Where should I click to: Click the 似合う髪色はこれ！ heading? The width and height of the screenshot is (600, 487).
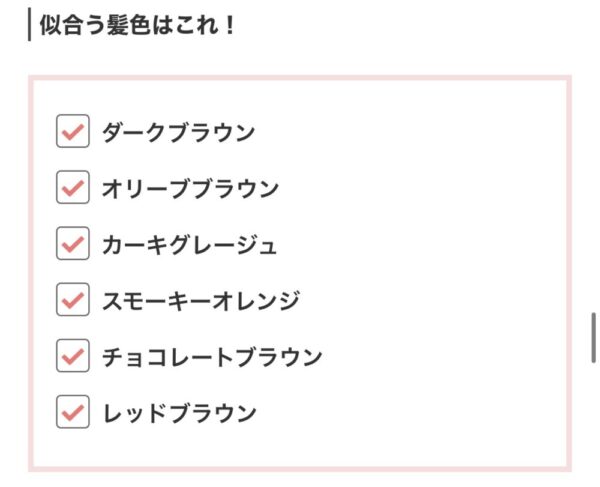(137, 25)
